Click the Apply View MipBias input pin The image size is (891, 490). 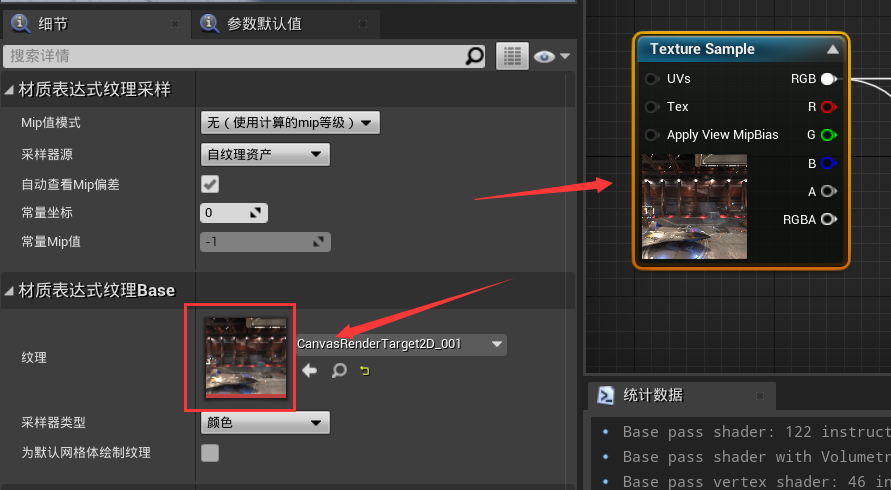click(x=651, y=135)
